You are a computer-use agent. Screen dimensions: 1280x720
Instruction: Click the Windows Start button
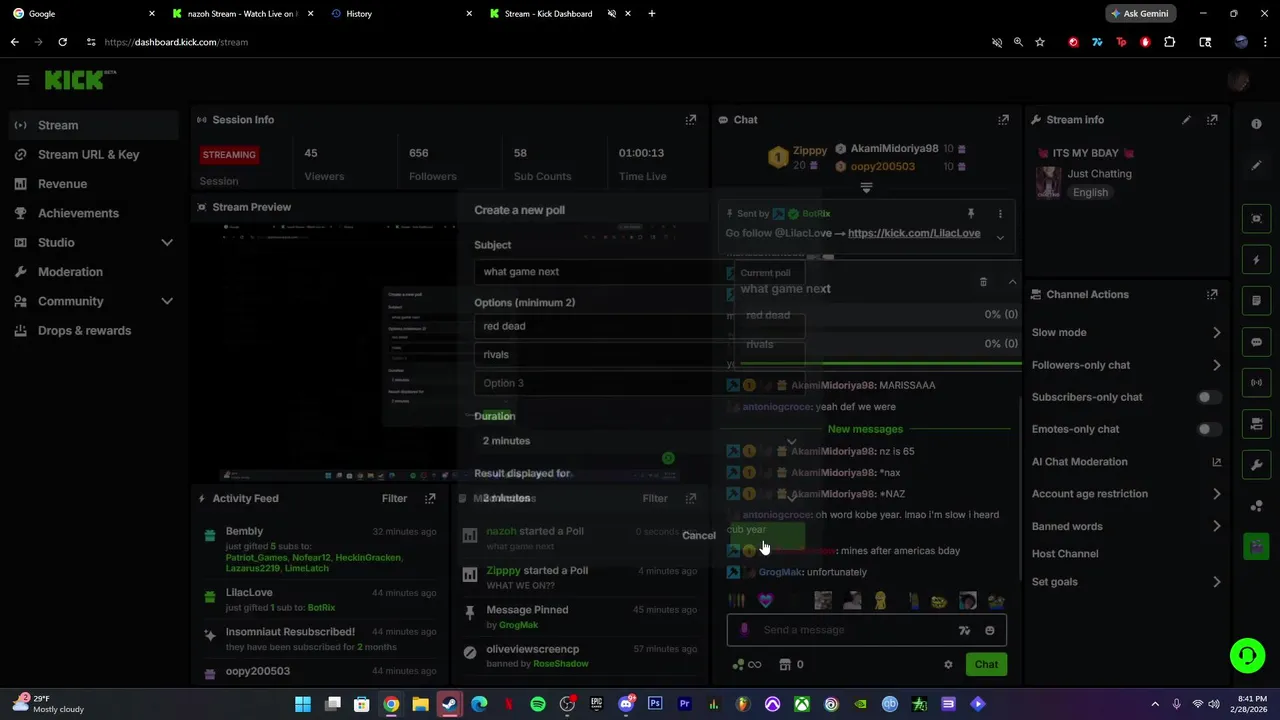point(303,704)
